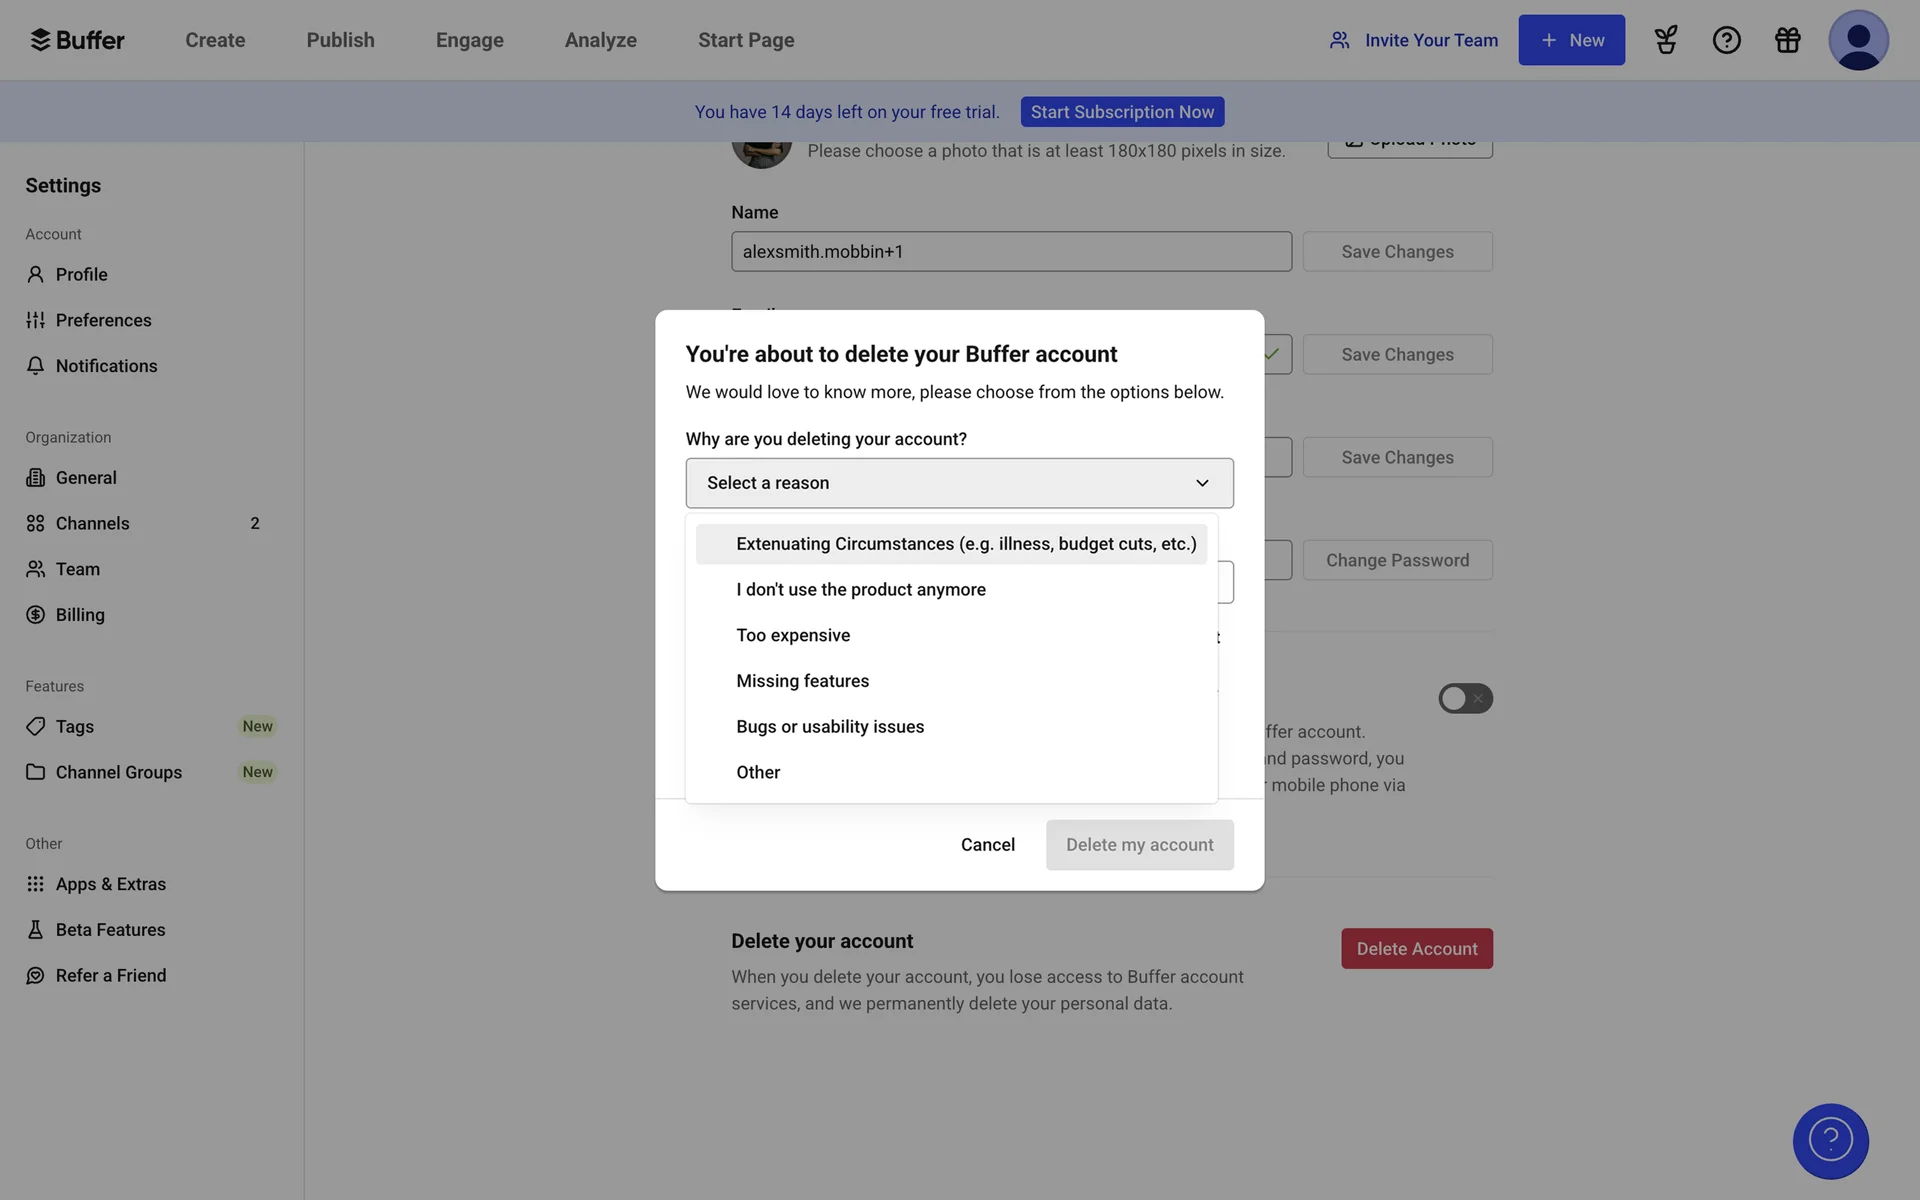This screenshot has height=1200, width=1920.
Task: Open Billing settings in sidebar
Action: (x=80, y=615)
